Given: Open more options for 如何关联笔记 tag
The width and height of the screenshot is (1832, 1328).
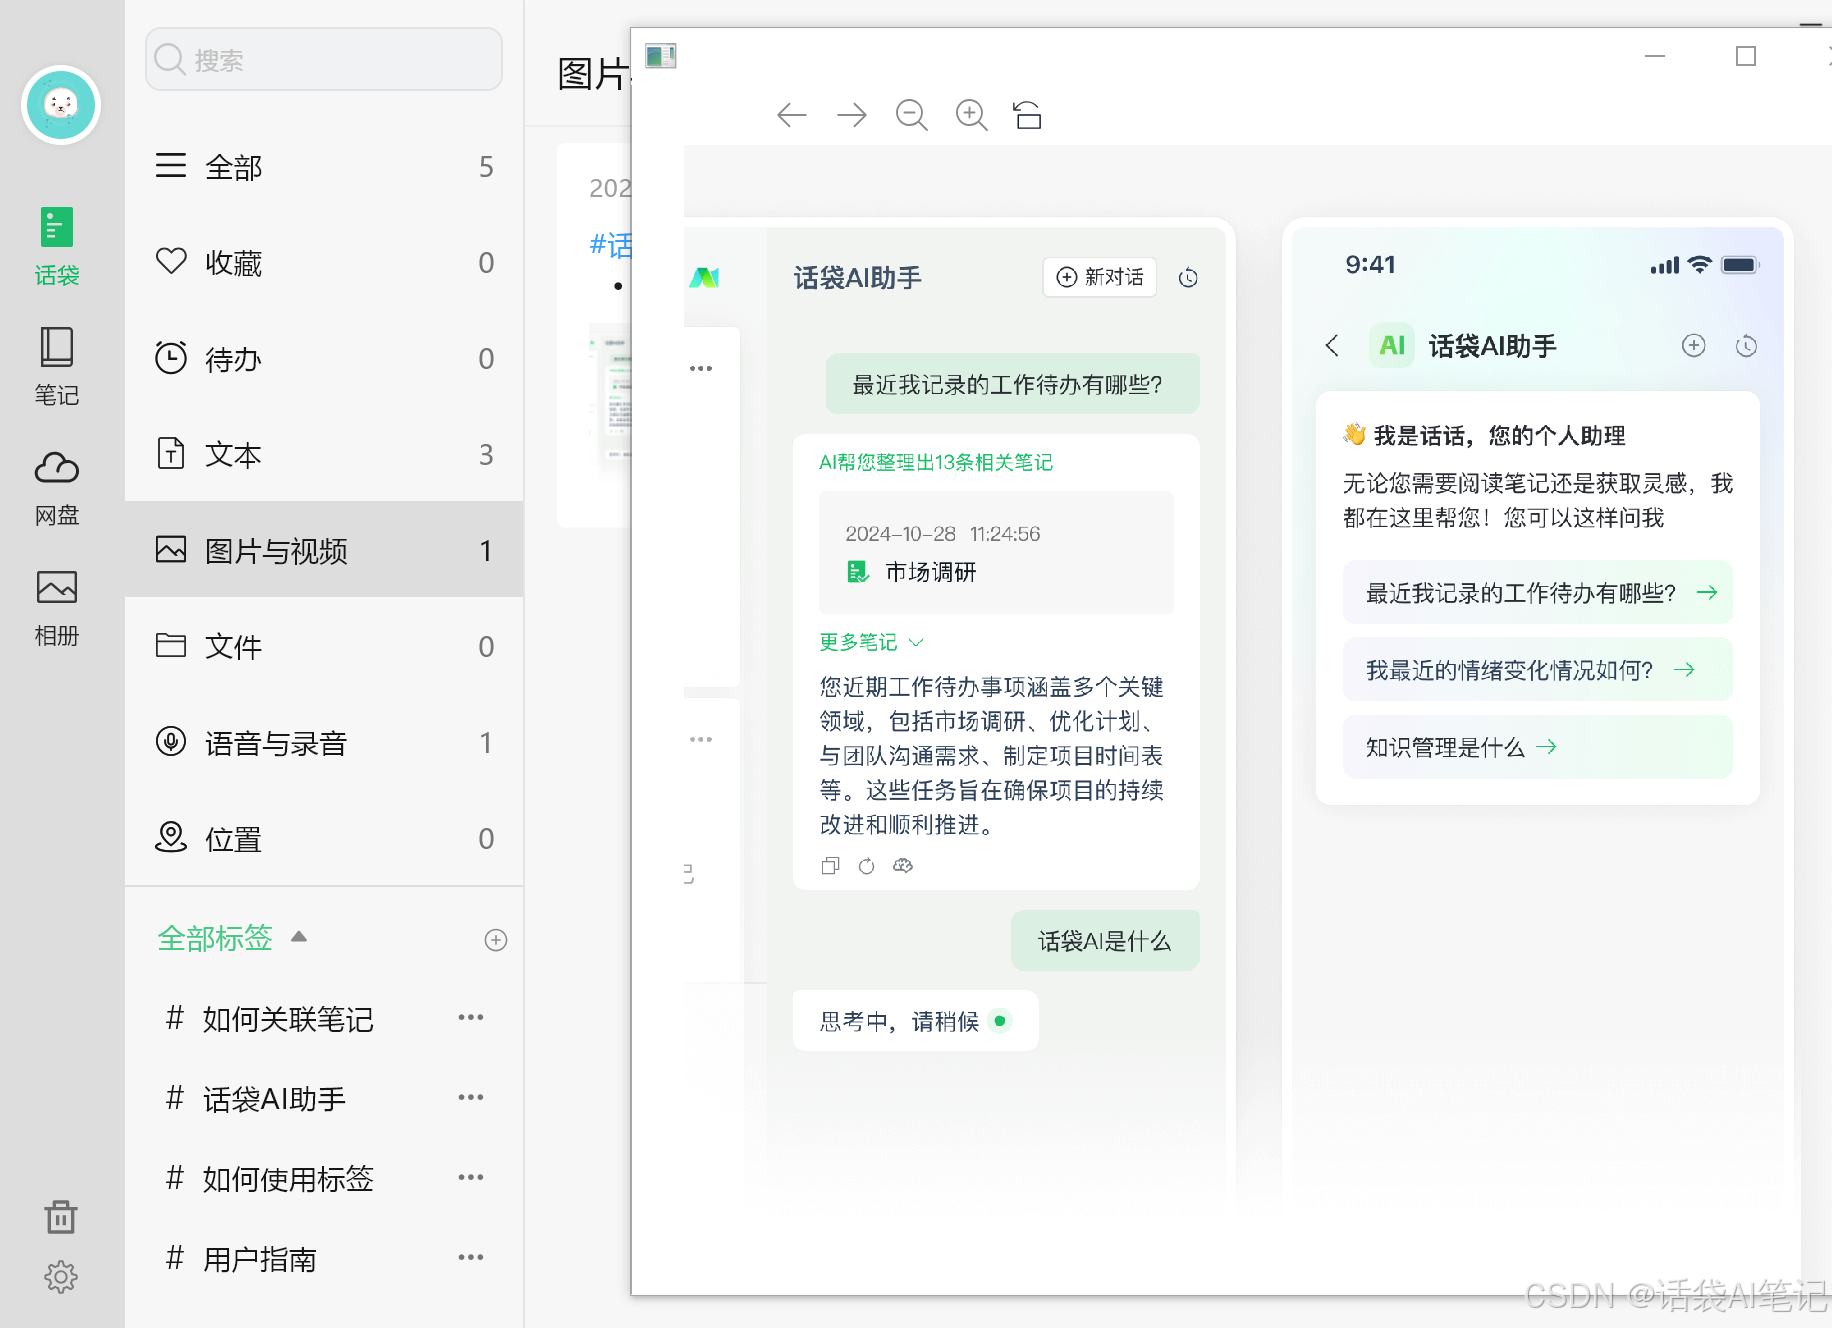Looking at the screenshot, I should 471,1017.
